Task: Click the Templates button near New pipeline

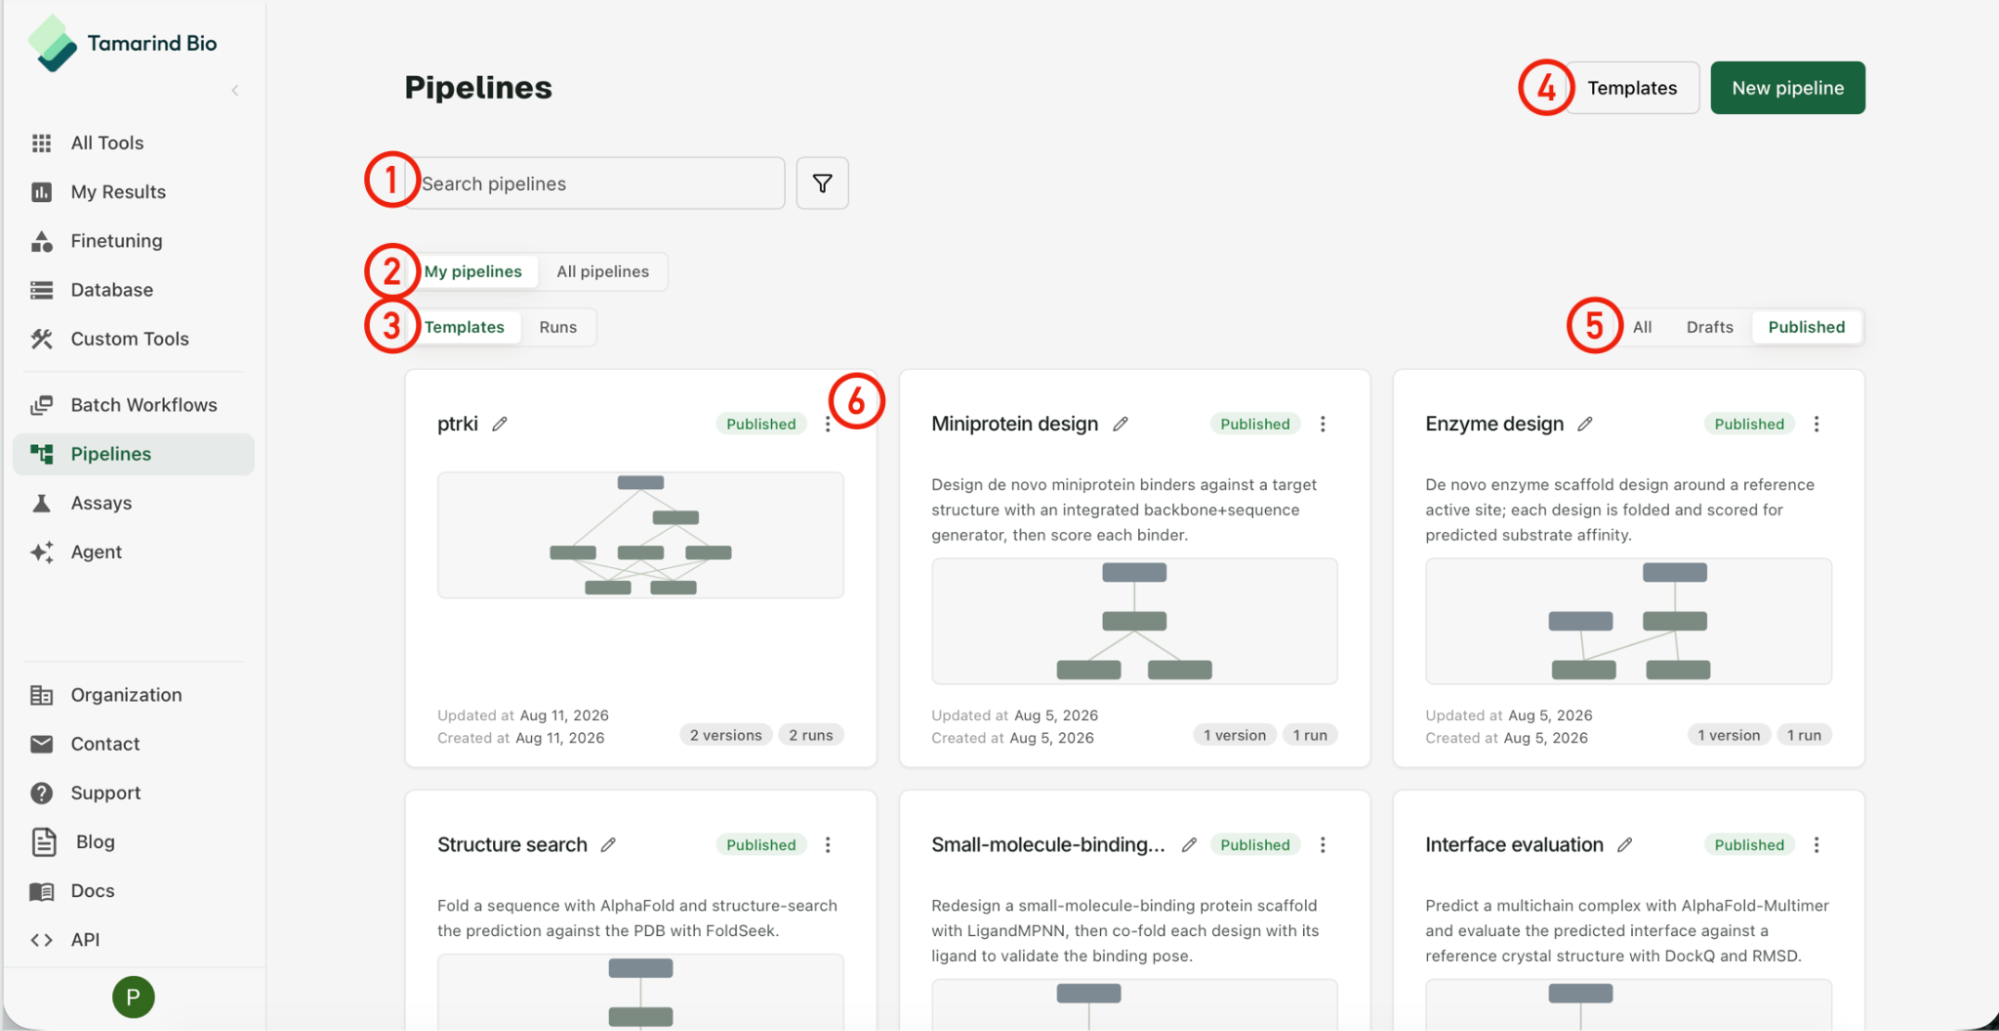Action: click(x=1632, y=88)
